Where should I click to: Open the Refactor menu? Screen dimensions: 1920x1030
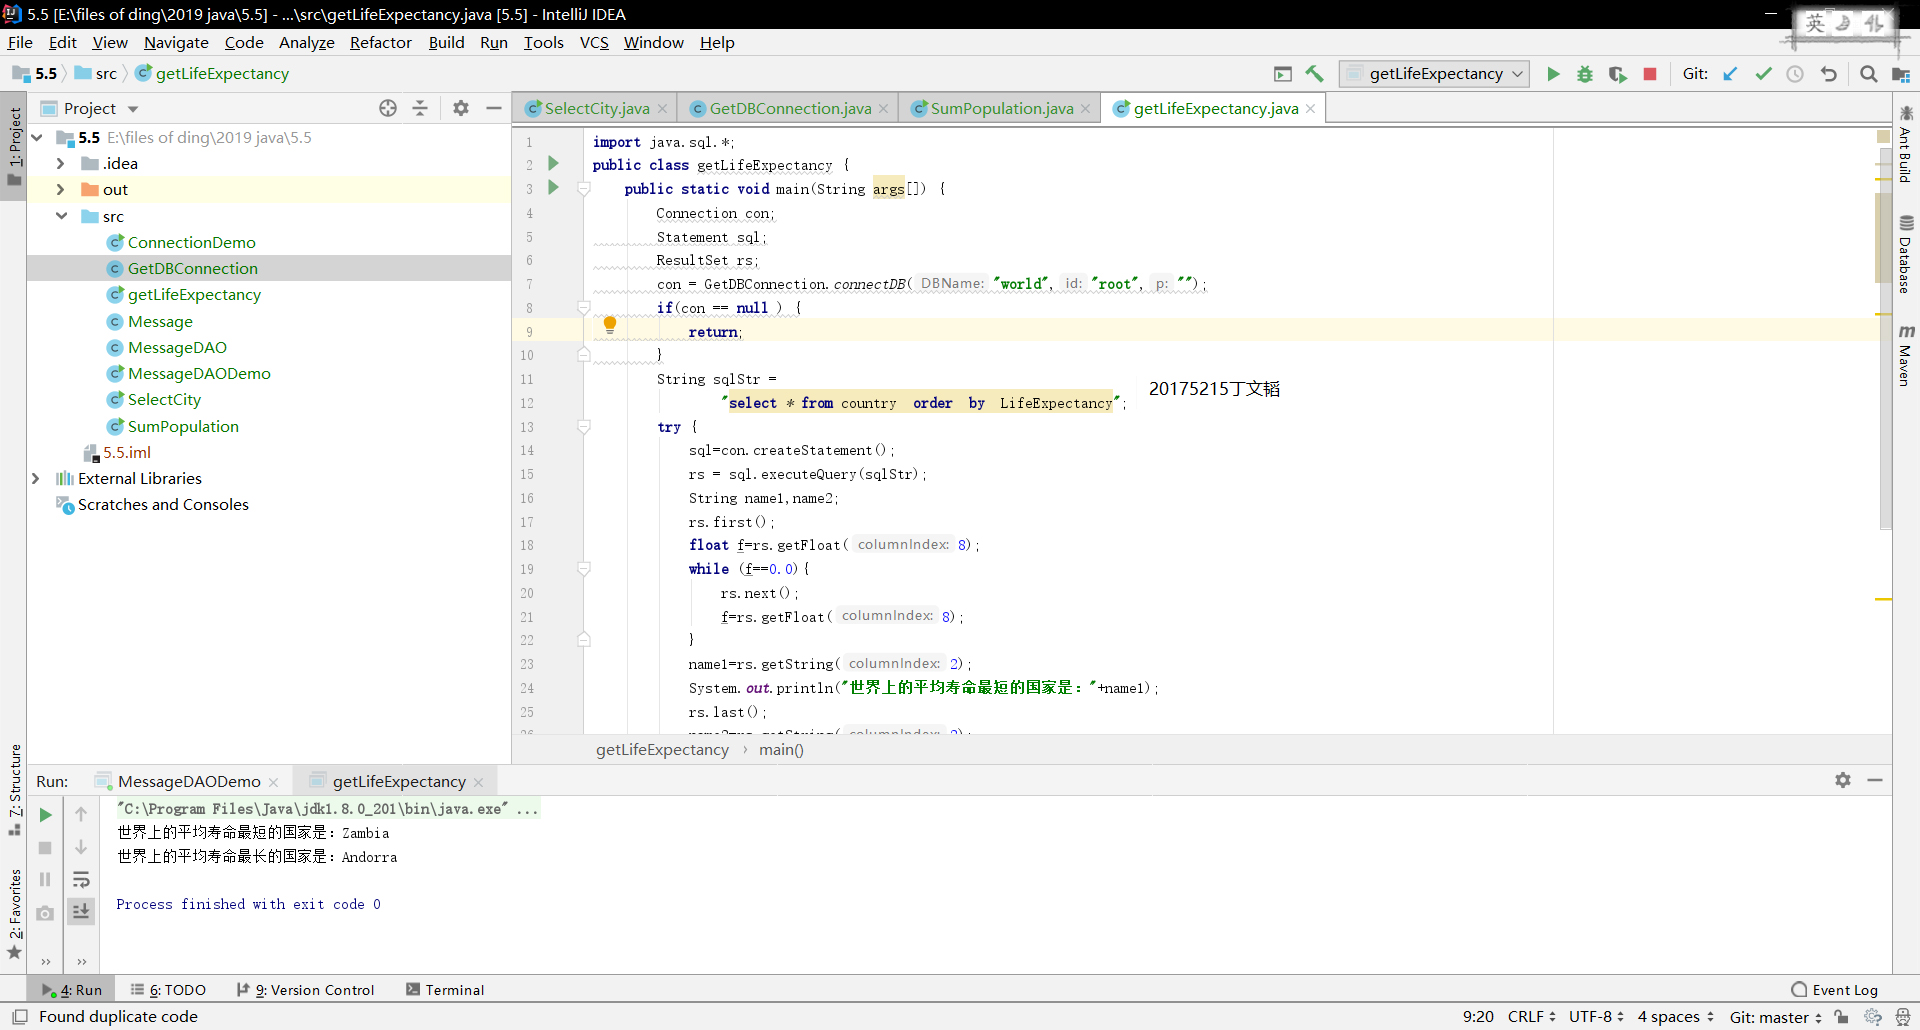coord(380,42)
